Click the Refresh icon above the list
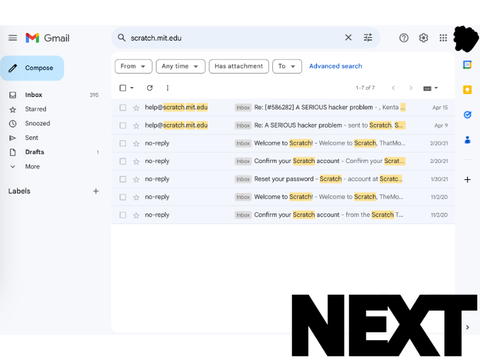This screenshot has width=480, height=360. point(150,88)
